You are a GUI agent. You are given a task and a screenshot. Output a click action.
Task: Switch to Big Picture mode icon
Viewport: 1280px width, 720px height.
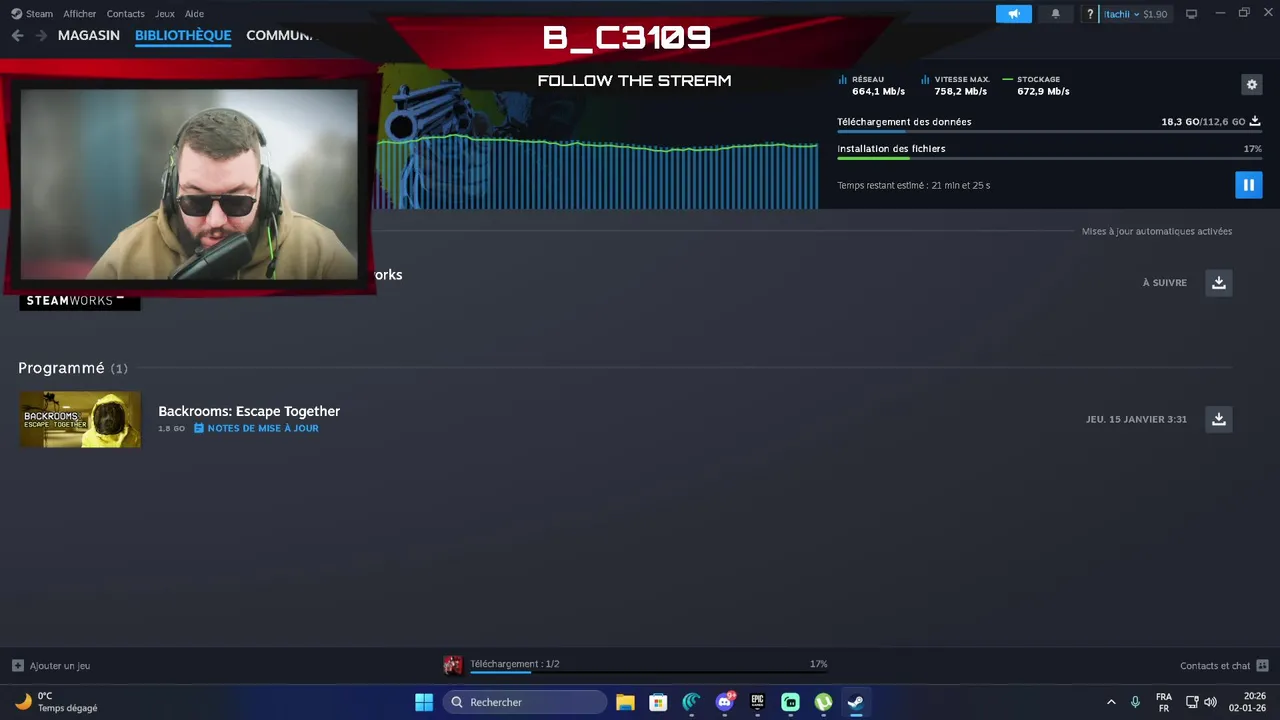point(1191,14)
